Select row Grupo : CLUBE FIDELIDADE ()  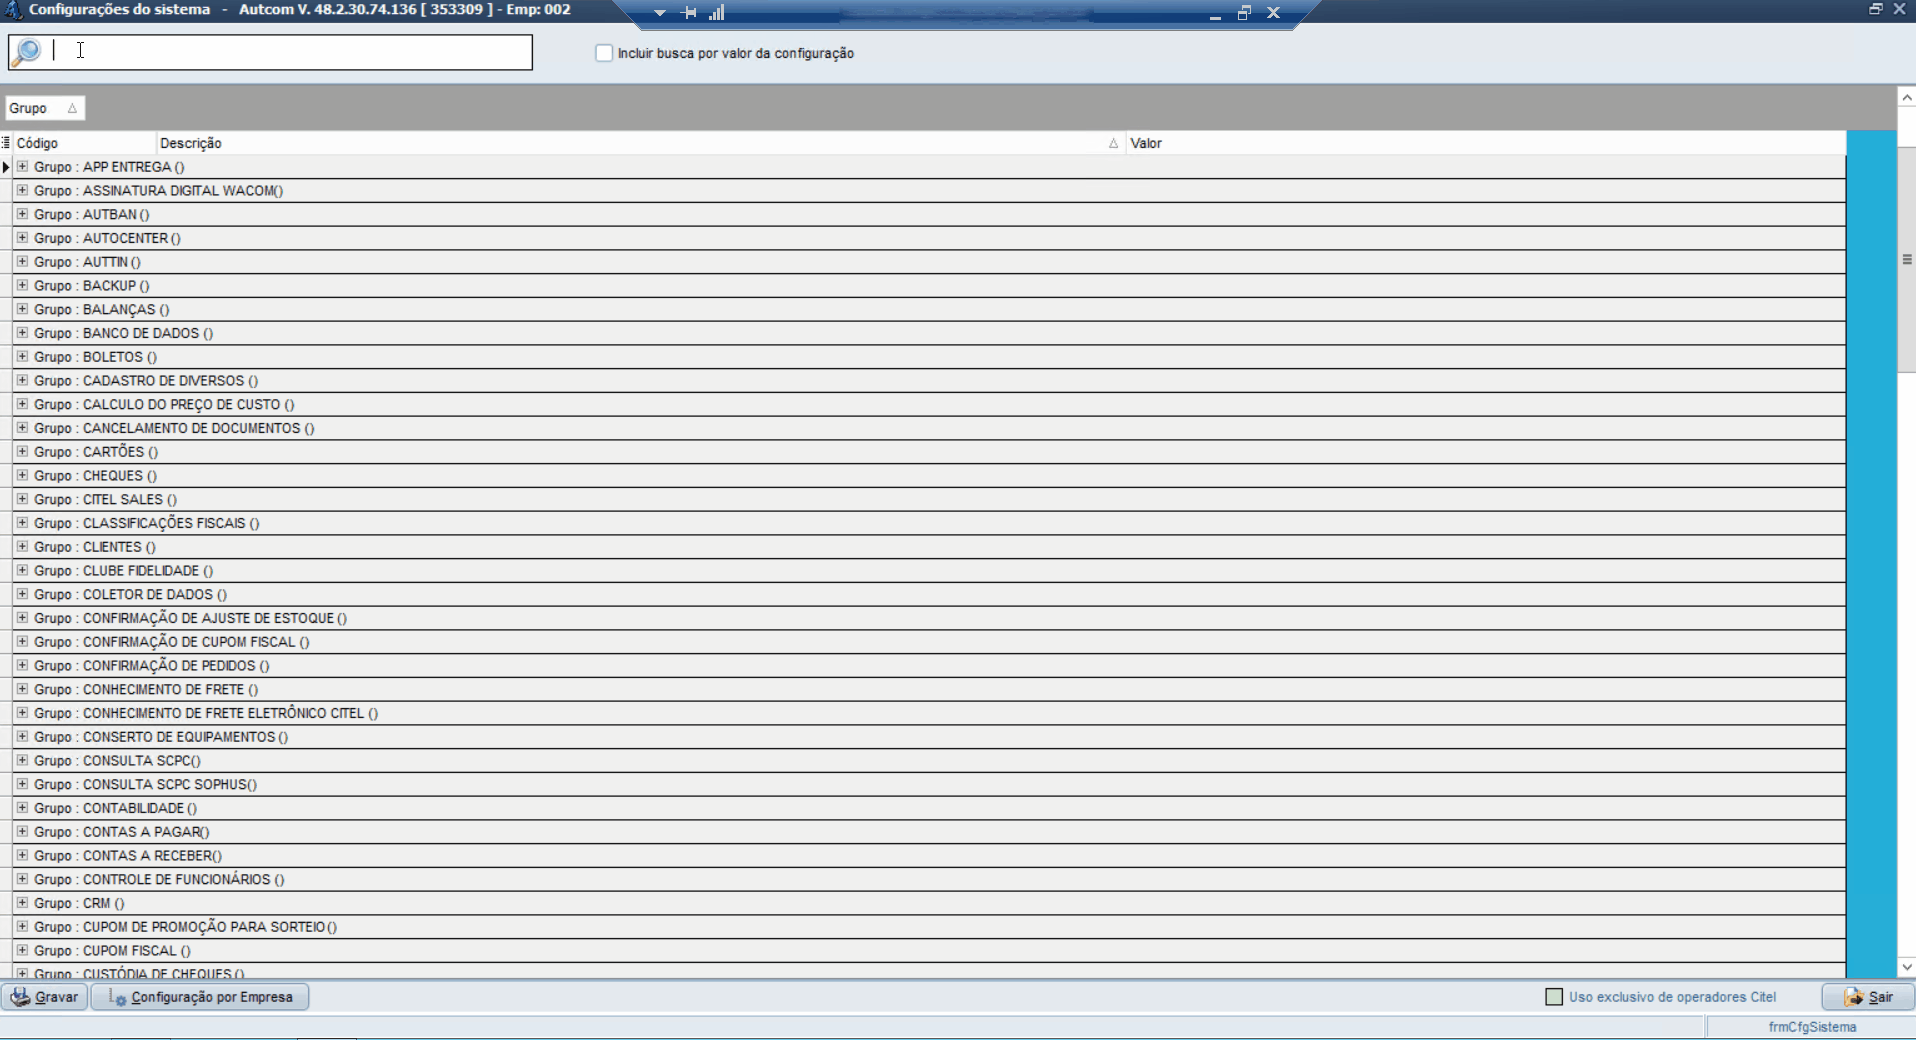930,571
